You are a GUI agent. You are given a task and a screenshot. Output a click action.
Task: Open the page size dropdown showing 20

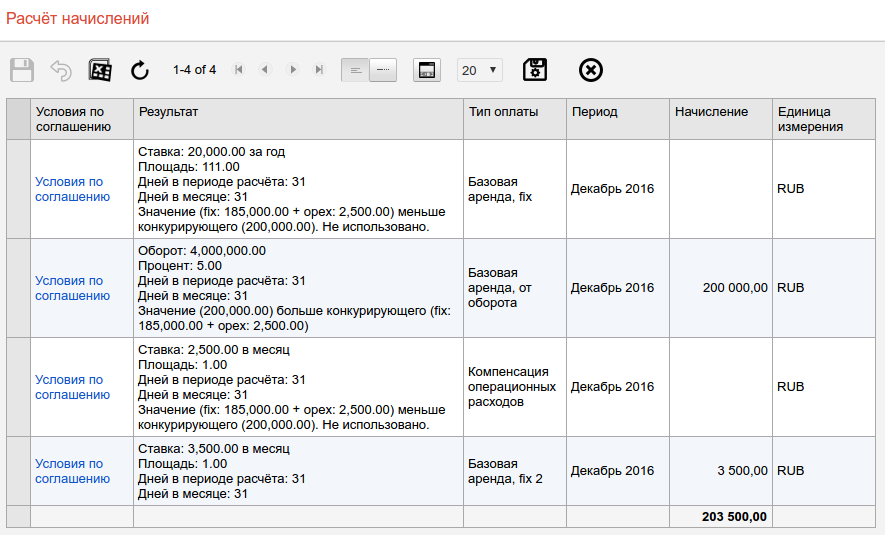(x=479, y=70)
